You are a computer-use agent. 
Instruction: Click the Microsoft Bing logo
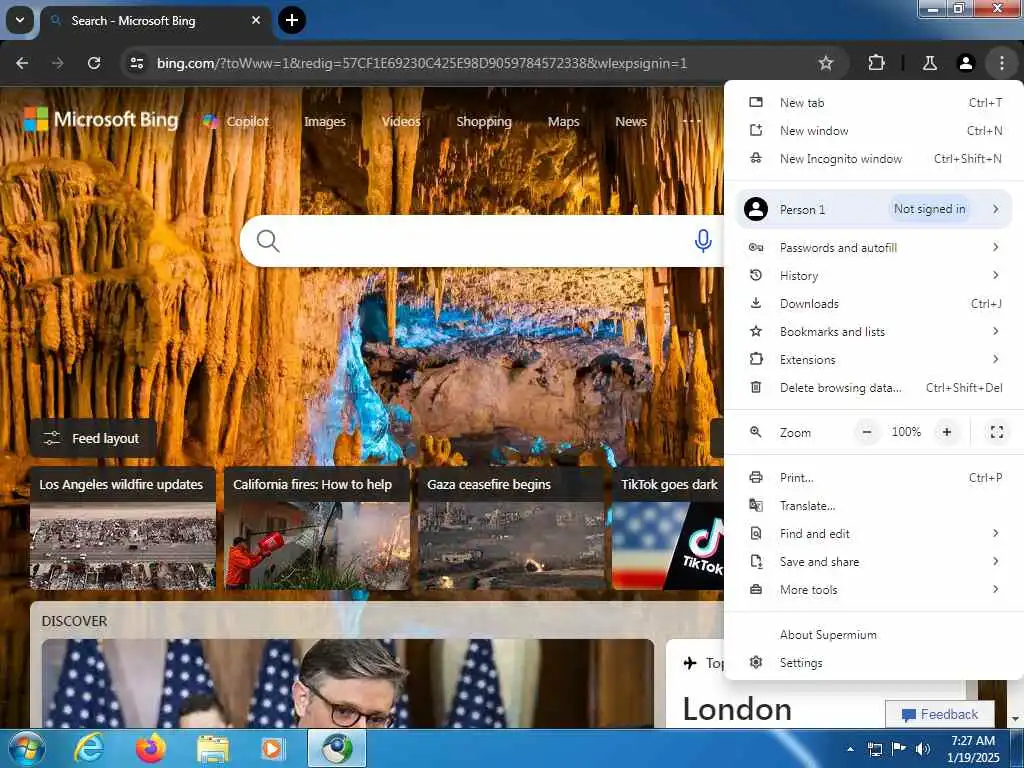coord(101,120)
